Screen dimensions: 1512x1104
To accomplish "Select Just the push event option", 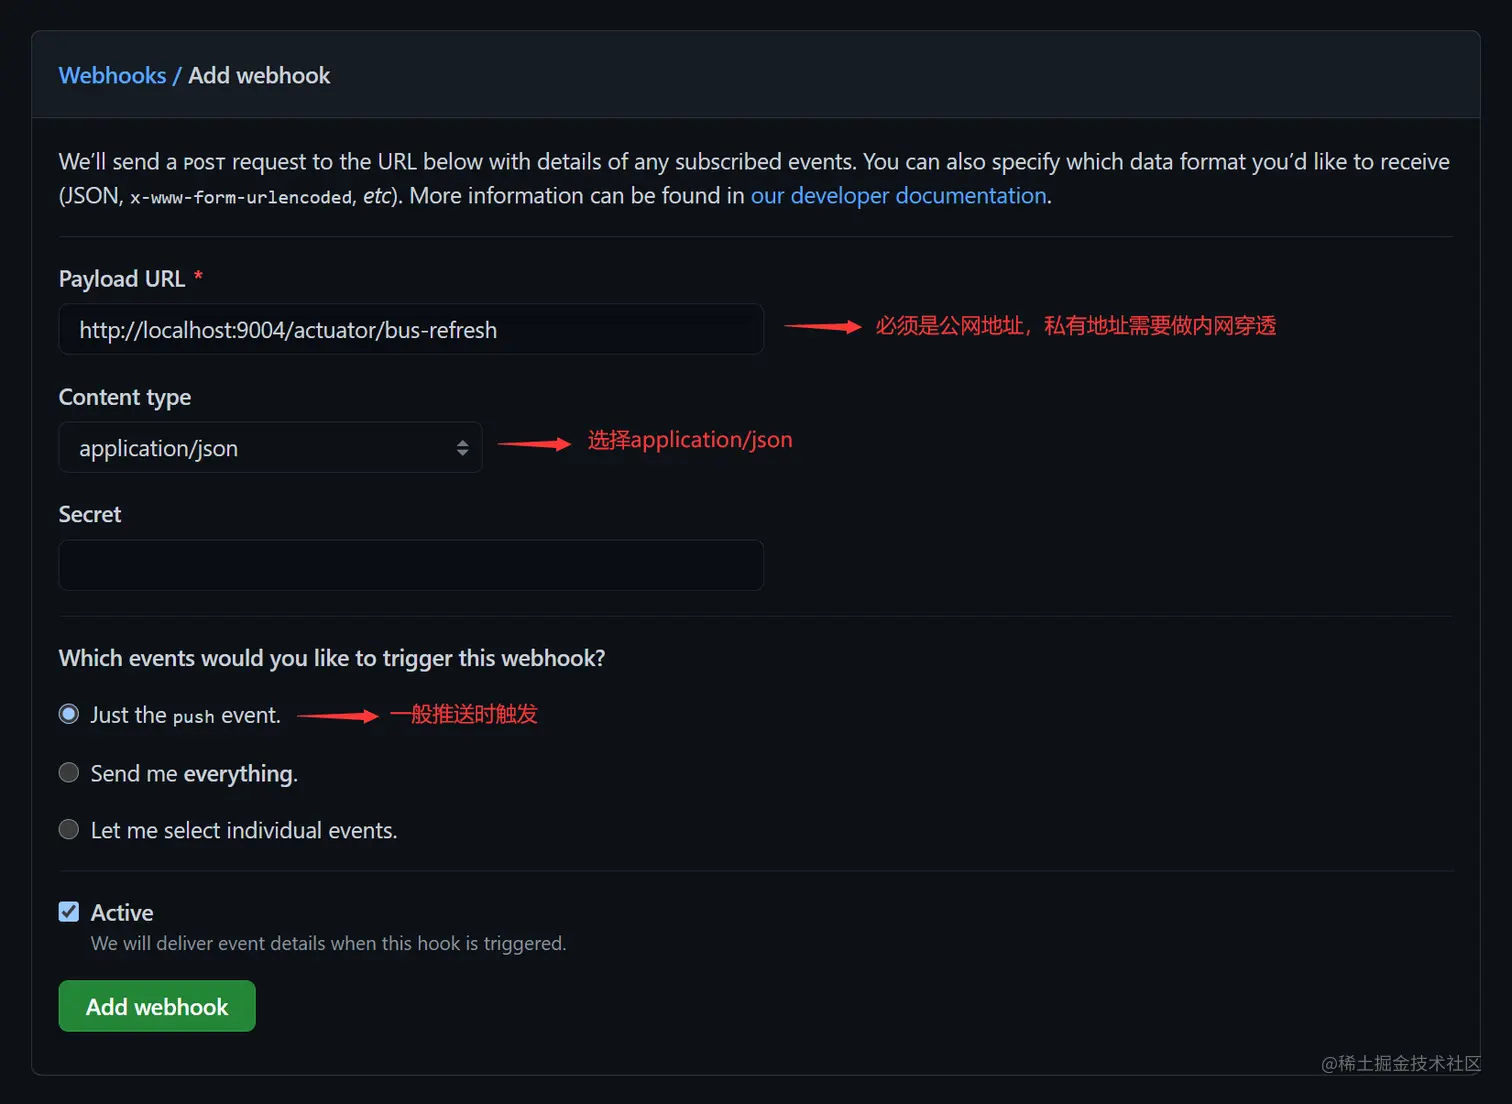I will [69, 714].
